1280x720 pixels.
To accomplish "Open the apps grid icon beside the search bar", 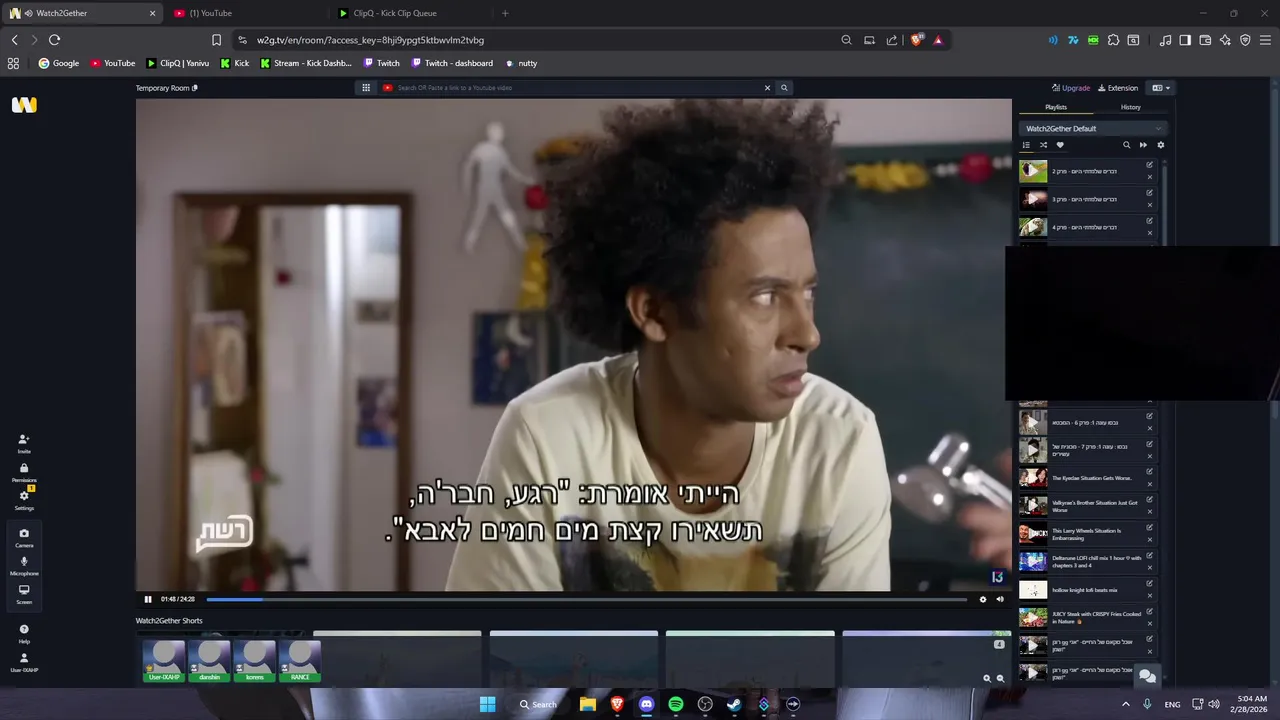I will (366, 88).
